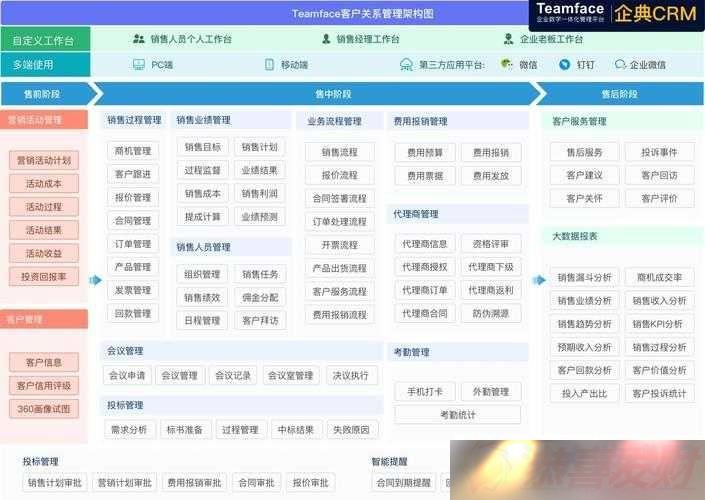The width and height of the screenshot is (705, 500).
Task: Click the 订单管理 box
Action: point(133,244)
